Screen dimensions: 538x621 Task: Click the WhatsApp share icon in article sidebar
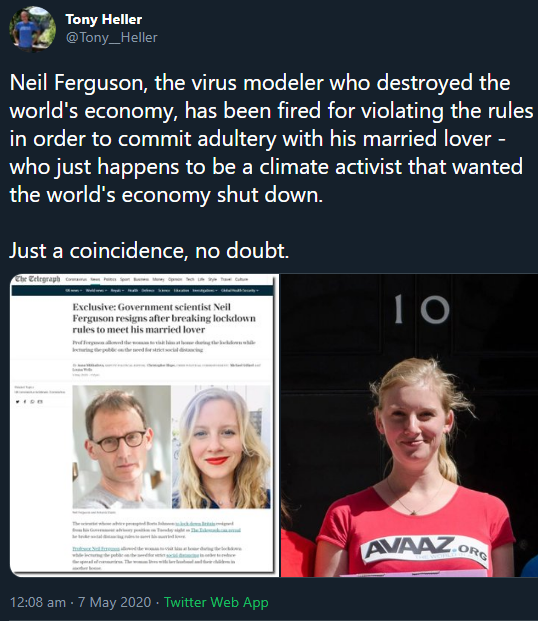pyautogui.click(x=32, y=402)
